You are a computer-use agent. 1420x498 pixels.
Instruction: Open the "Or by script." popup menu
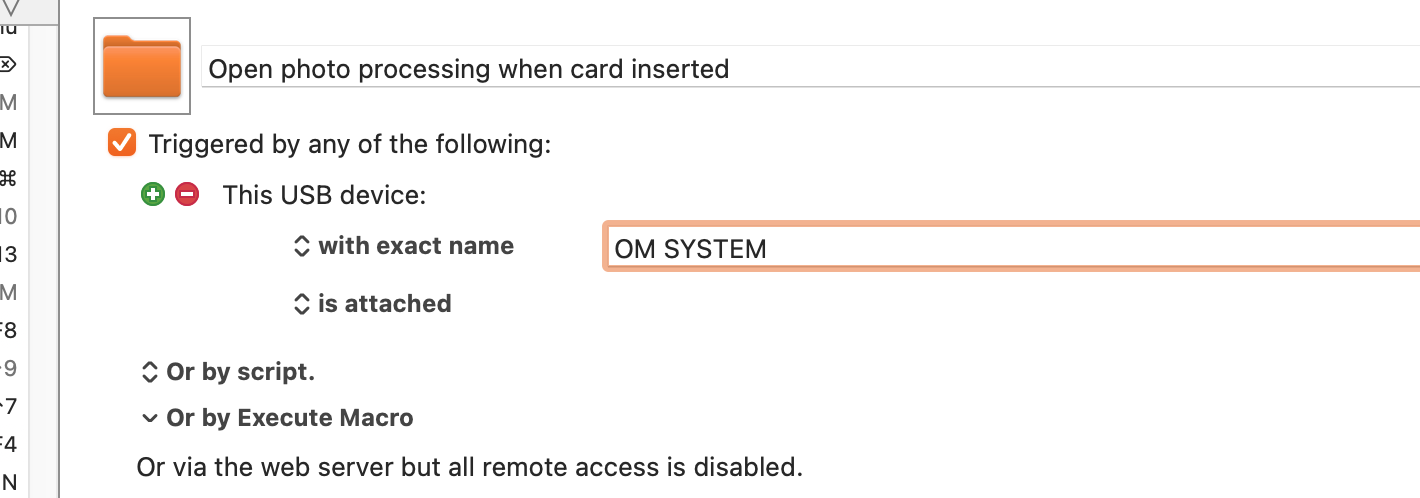[228, 373]
